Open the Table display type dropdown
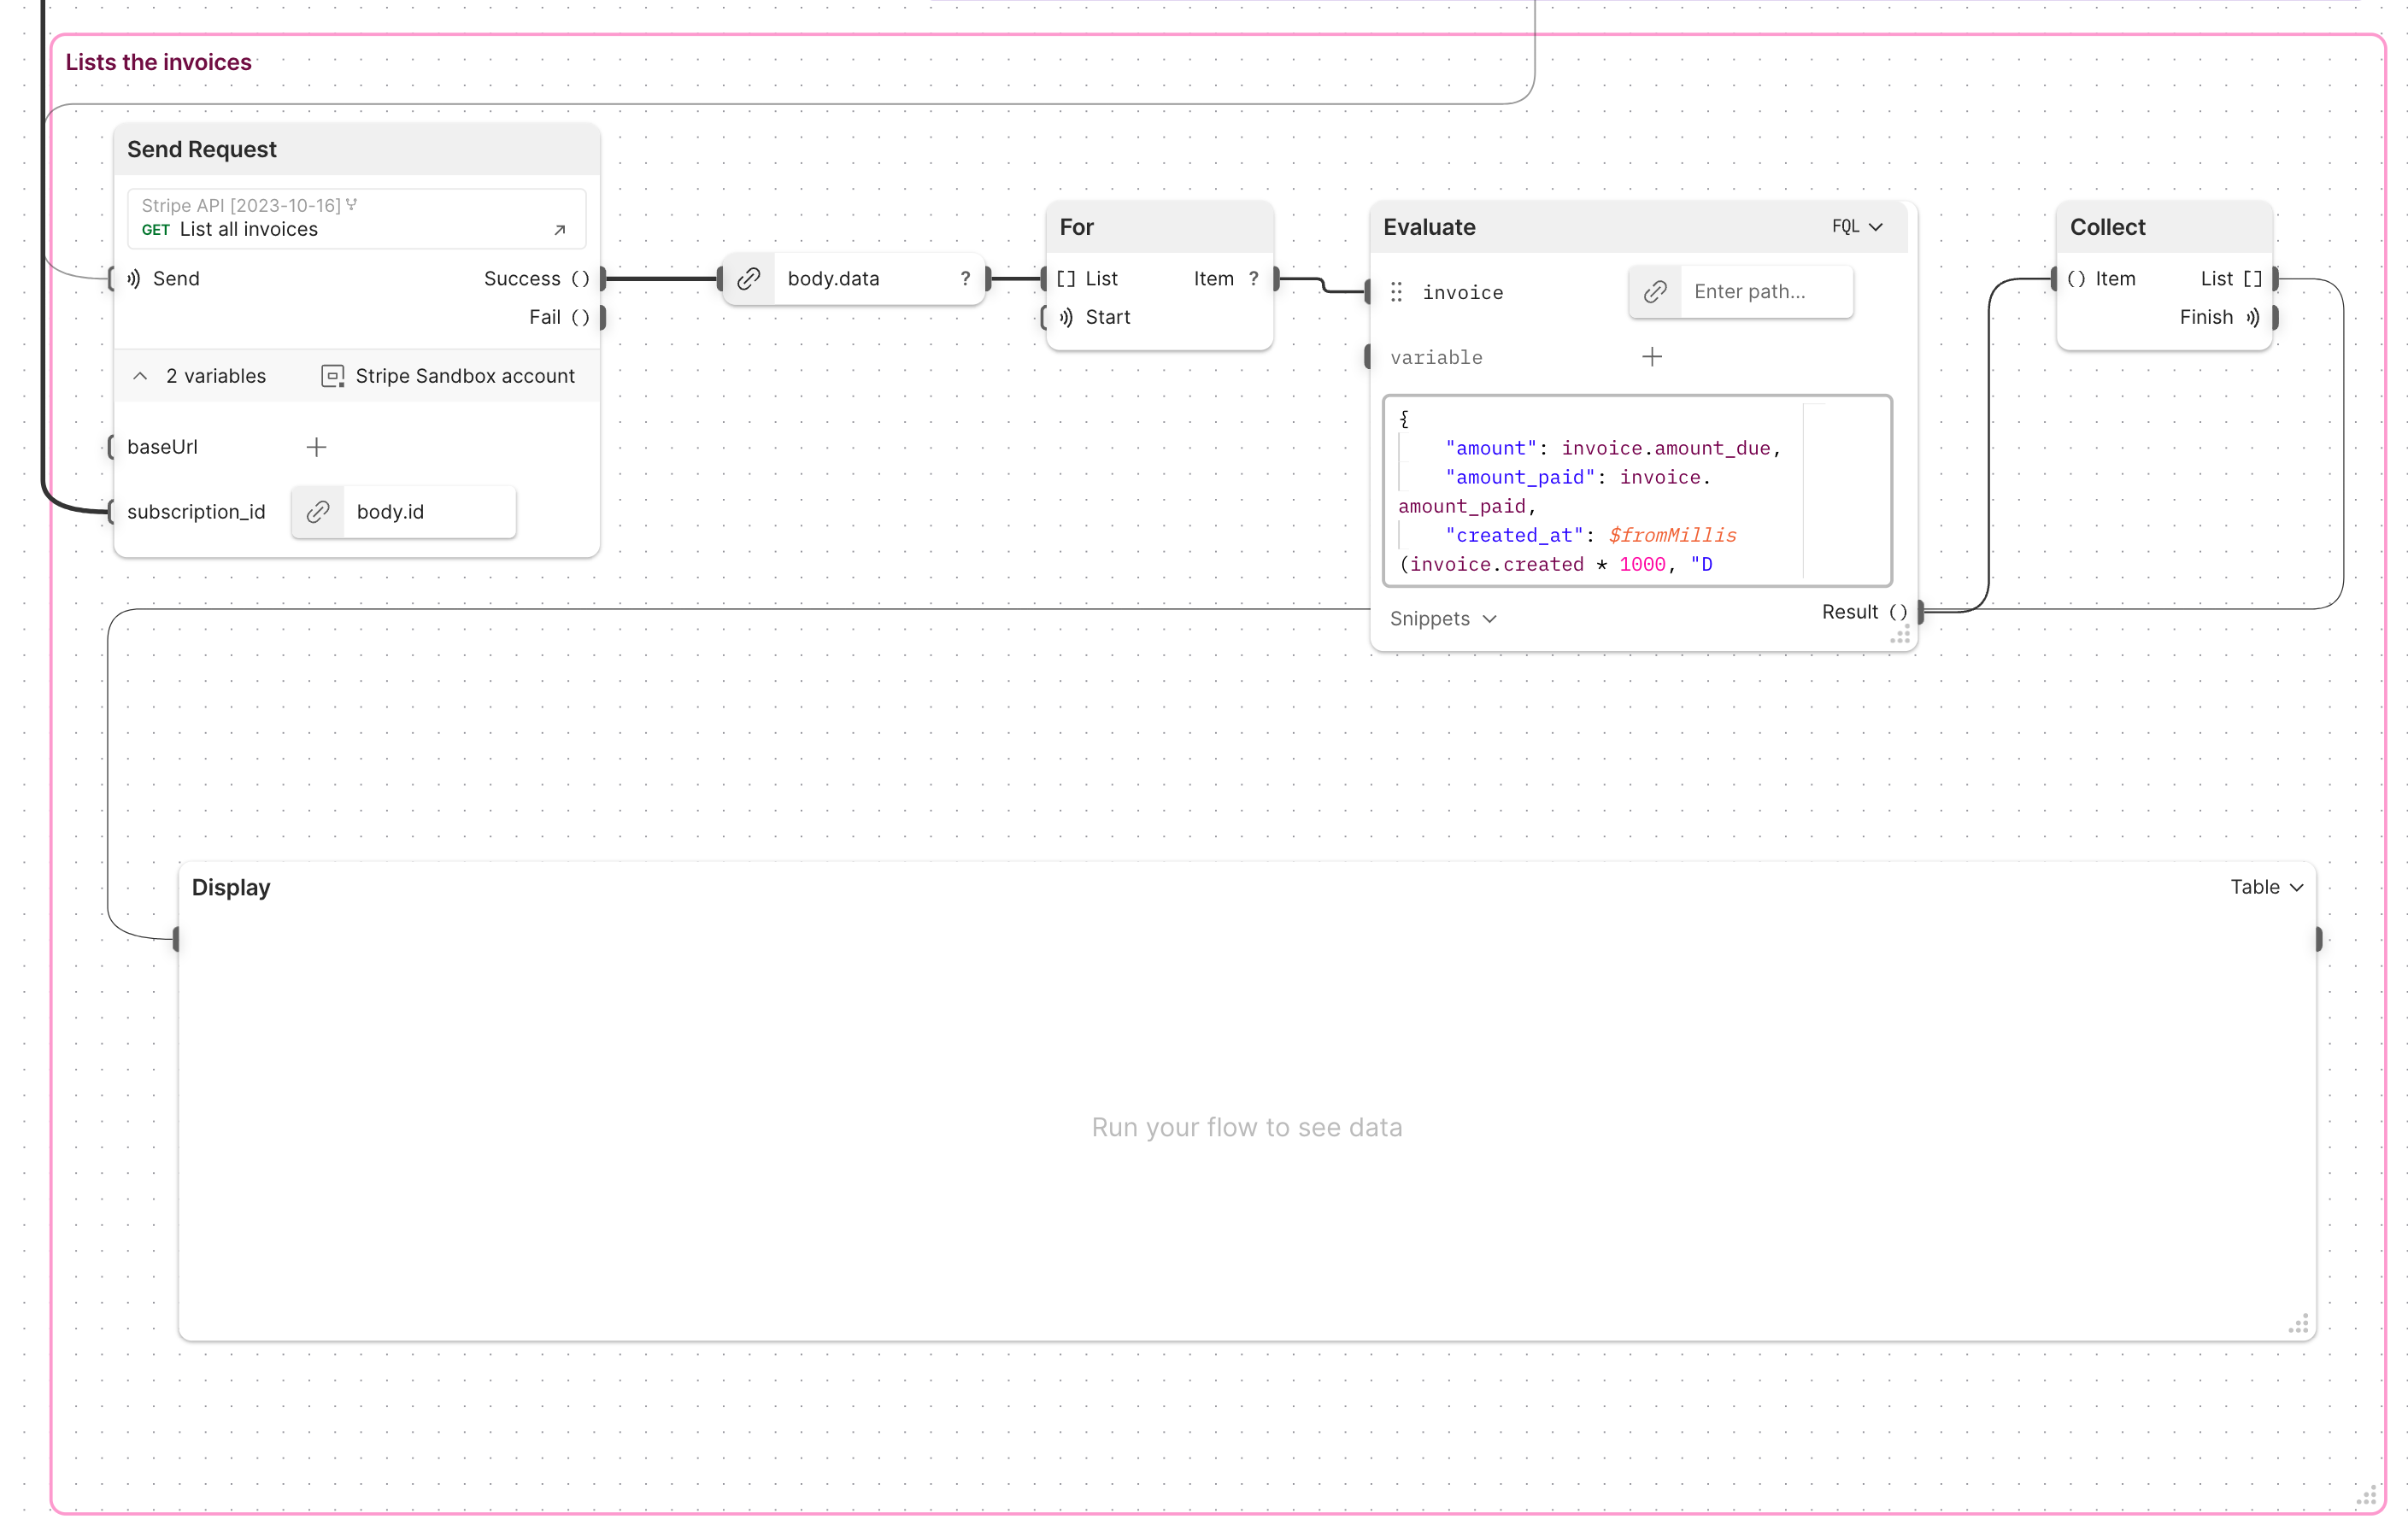Screen dimensions: 2408x1531 2266,887
